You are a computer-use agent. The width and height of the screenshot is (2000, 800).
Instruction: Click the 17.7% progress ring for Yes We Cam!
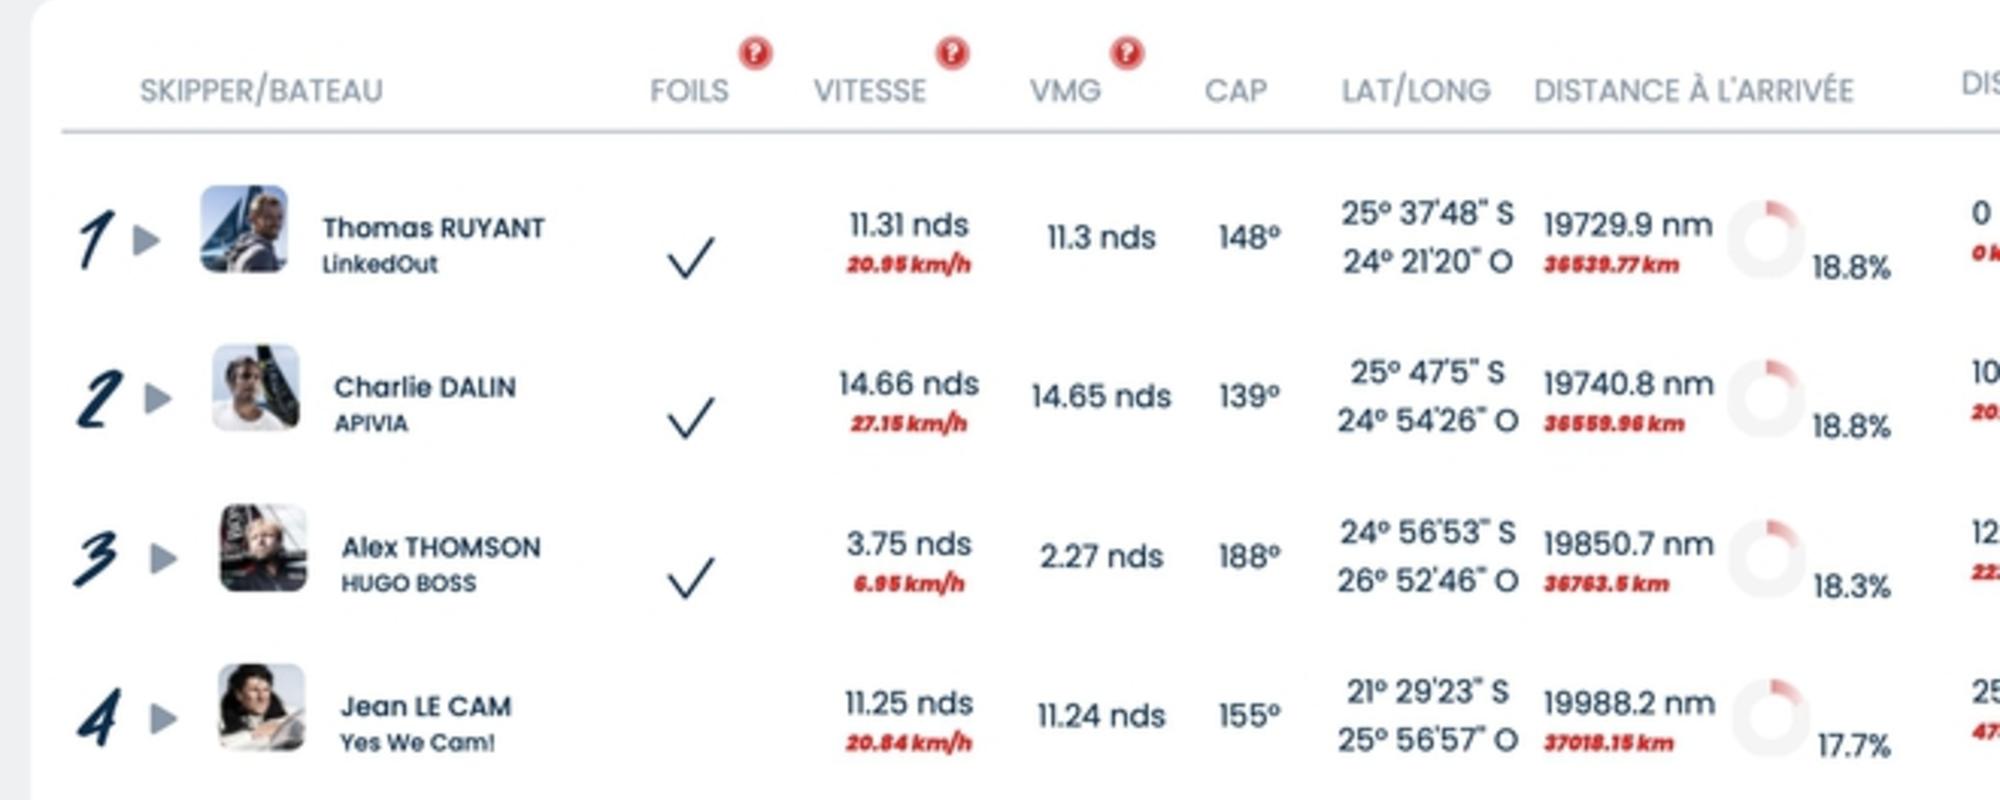[x=1769, y=718]
